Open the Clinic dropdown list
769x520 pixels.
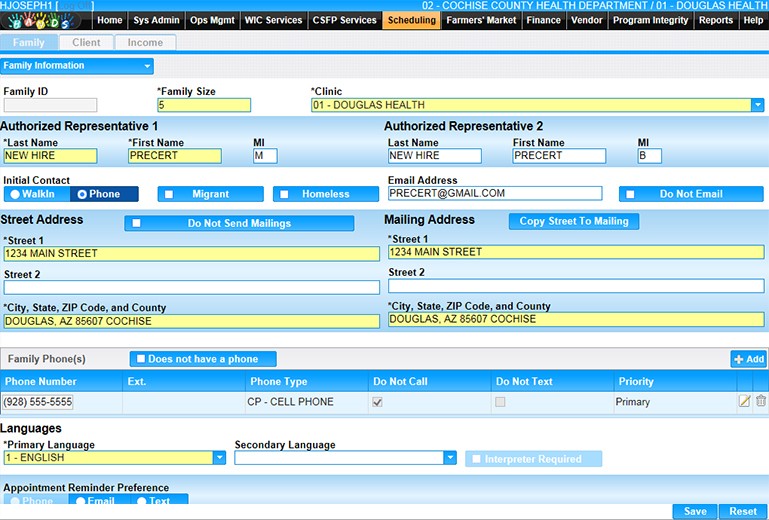coord(758,105)
